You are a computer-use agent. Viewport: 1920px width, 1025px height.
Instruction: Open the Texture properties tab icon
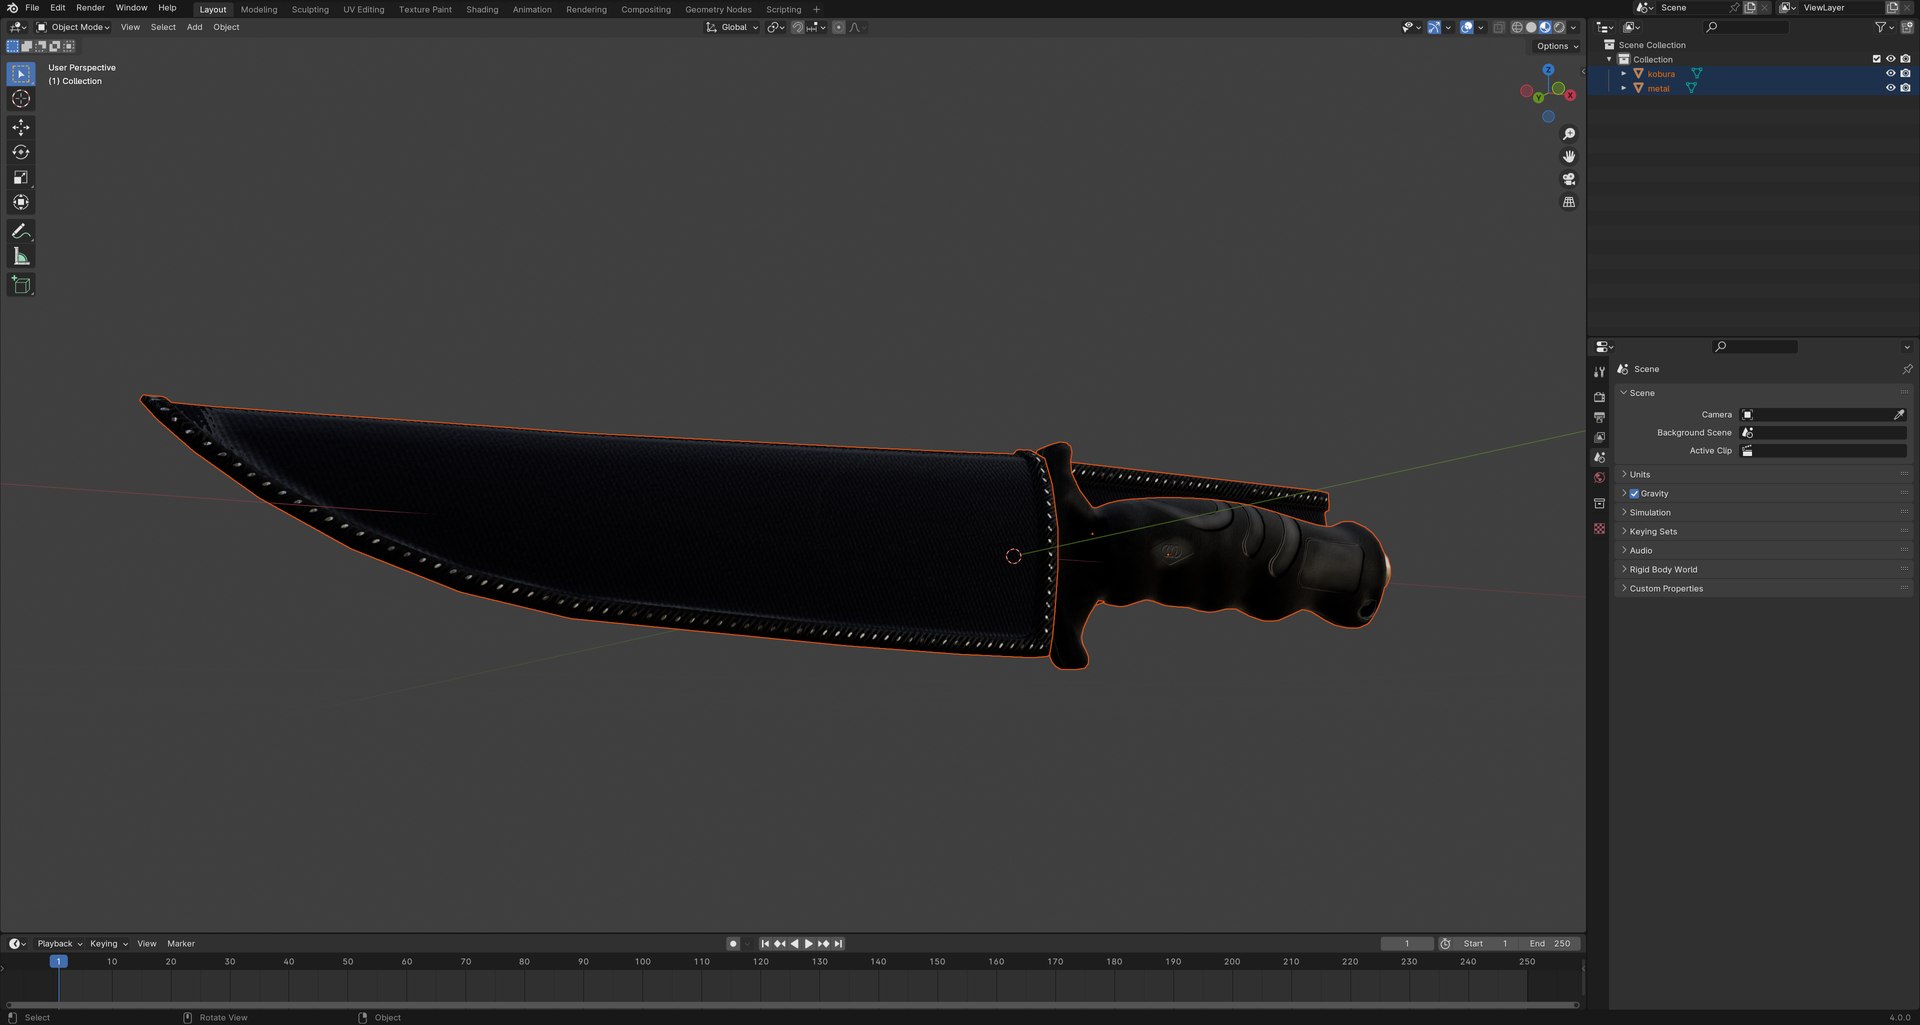[x=1599, y=528]
